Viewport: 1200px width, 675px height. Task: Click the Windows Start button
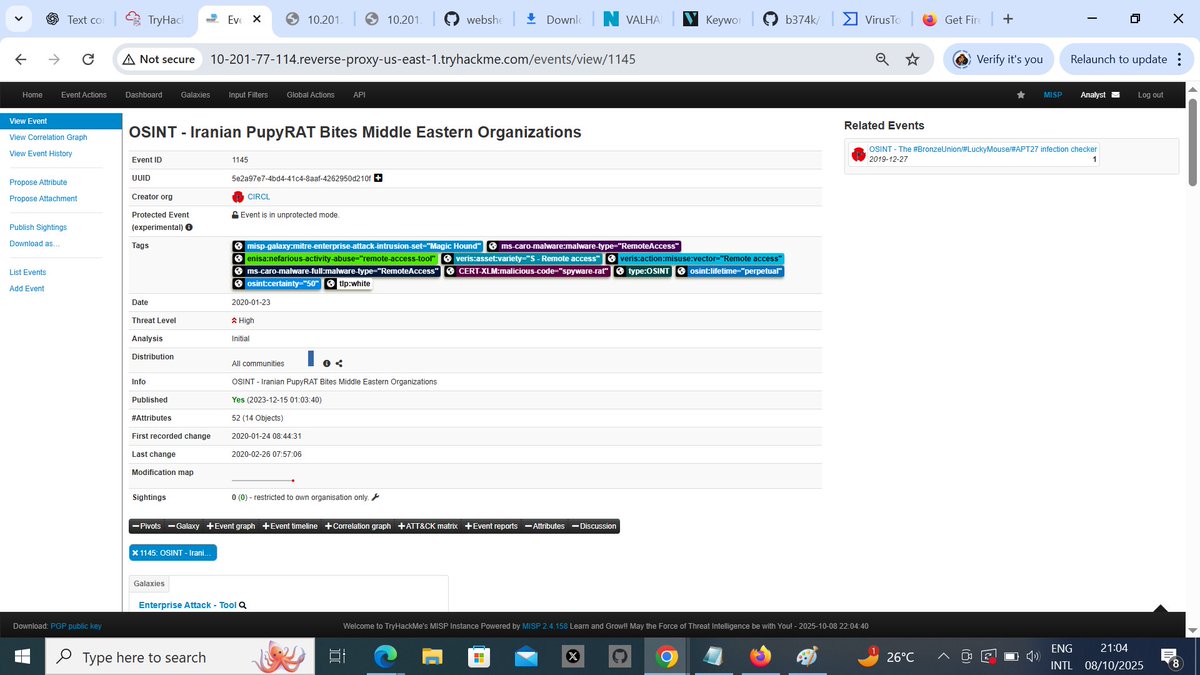click(x=22, y=657)
